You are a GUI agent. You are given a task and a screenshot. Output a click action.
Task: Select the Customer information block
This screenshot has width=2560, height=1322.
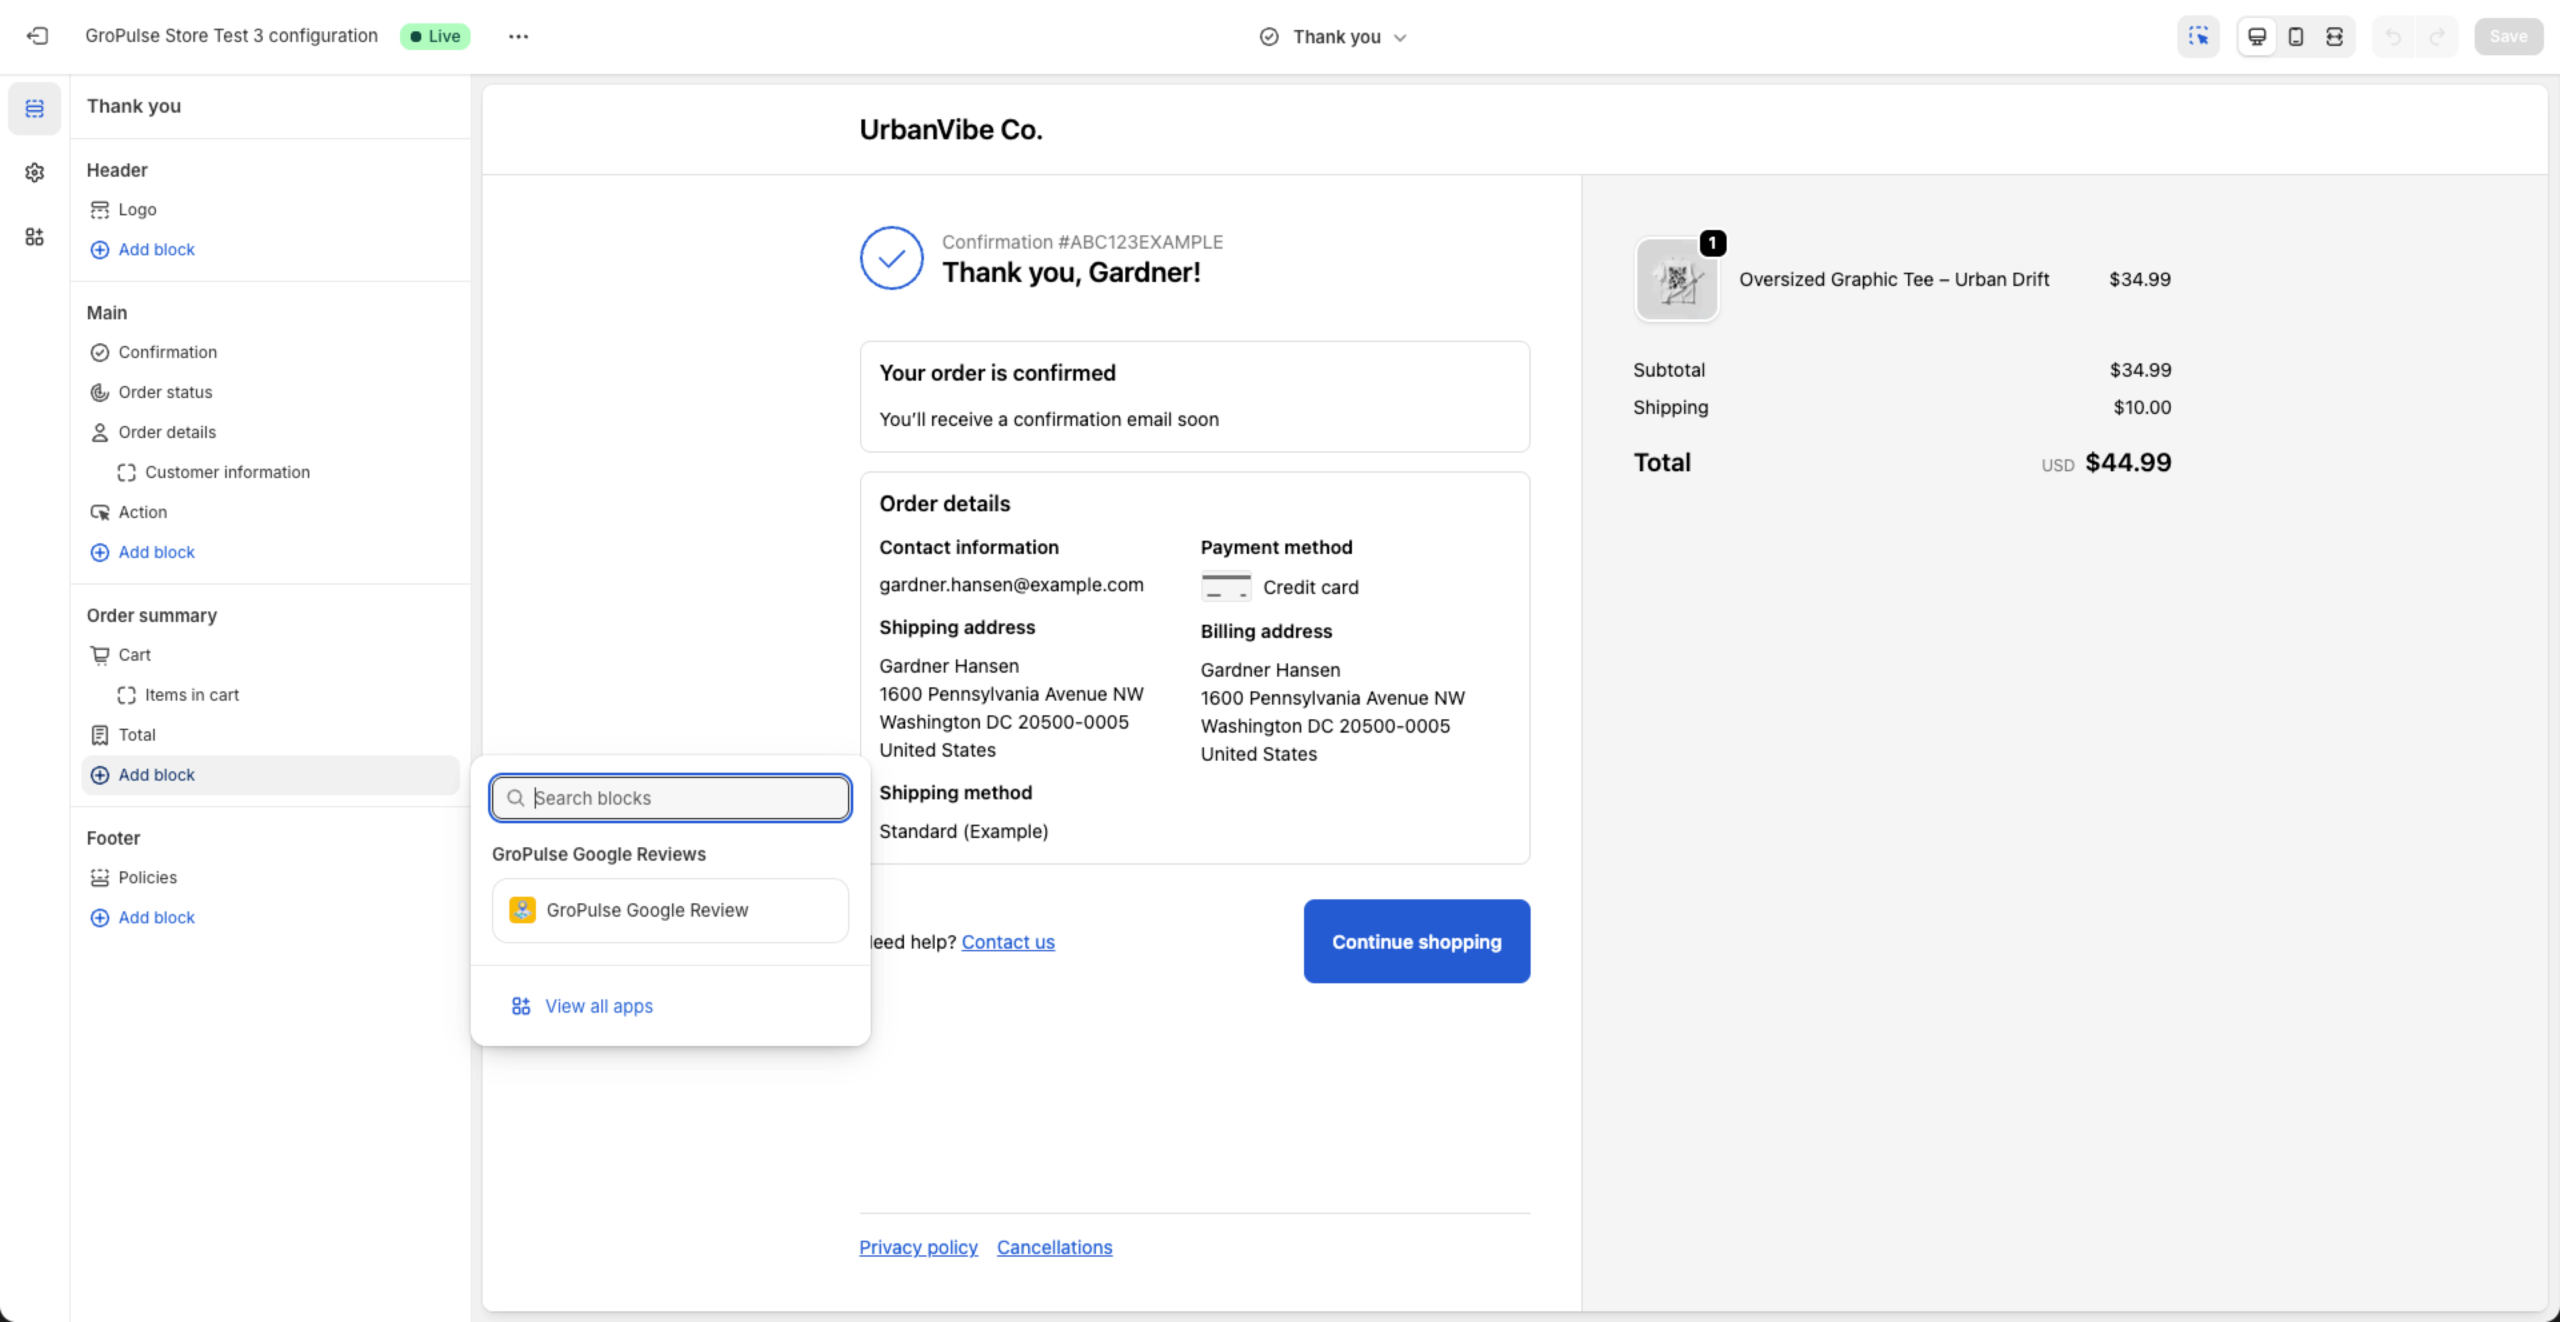227,472
